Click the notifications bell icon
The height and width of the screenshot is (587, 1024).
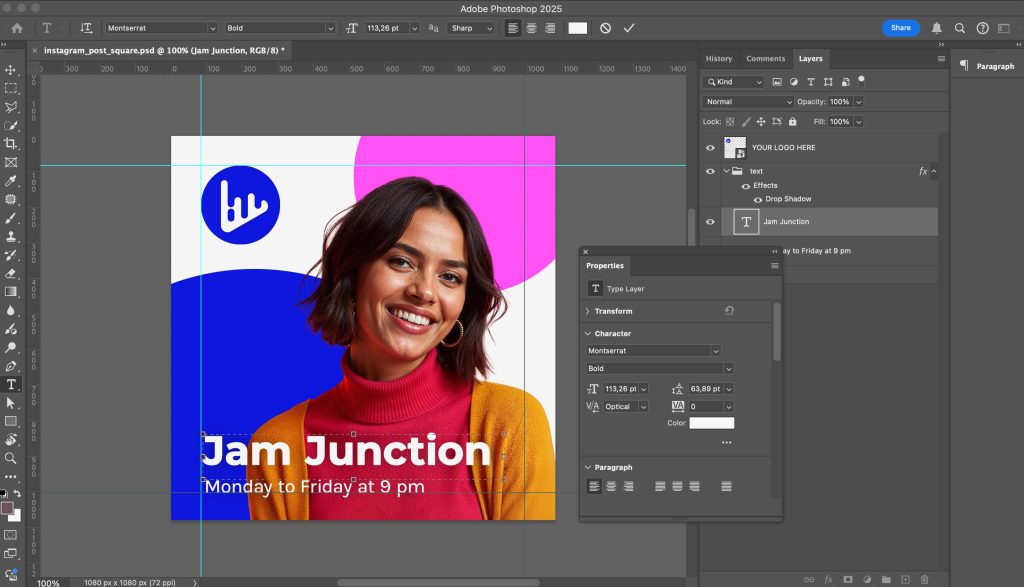pos(937,28)
